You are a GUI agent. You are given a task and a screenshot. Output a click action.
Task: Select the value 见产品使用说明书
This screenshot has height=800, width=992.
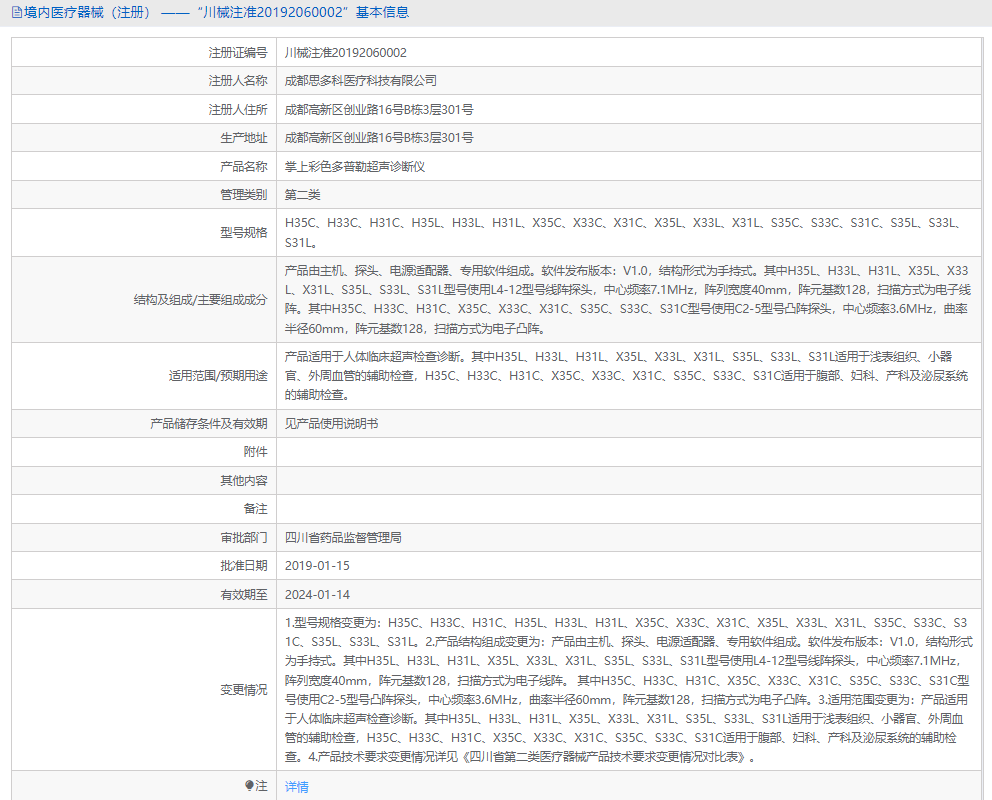pyautogui.click(x=332, y=423)
